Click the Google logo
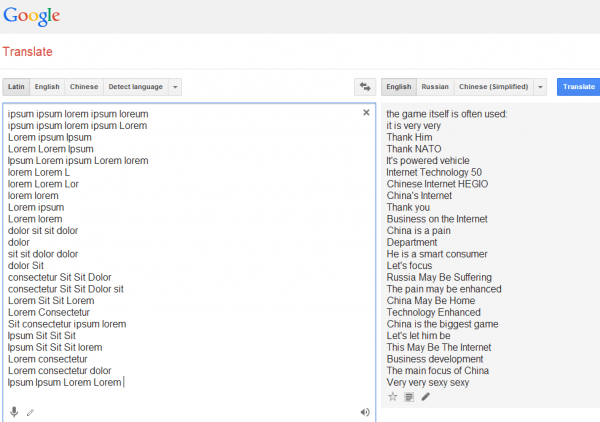The width and height of the screenshot is (600, 422). click(x=31, y=16)
